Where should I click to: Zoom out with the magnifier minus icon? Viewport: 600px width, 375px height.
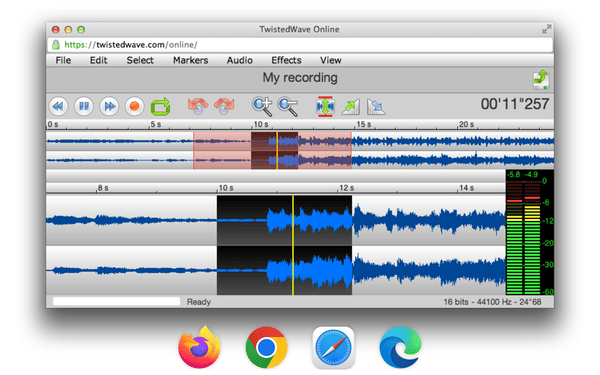pos(288,106)
